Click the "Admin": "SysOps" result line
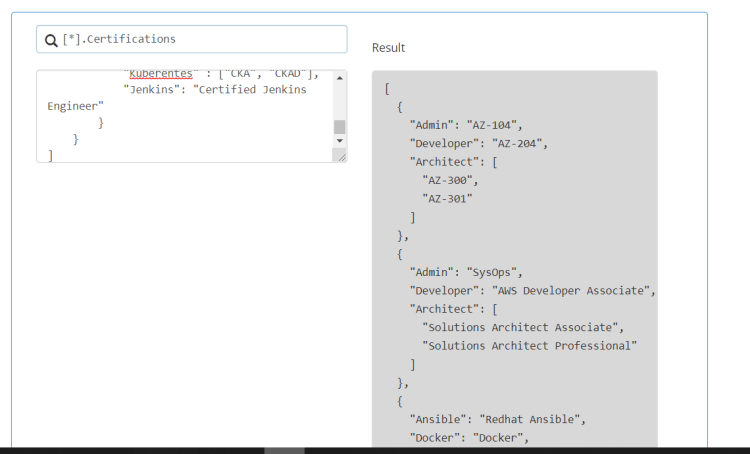The image size is (750, 454). pyautogui.click(x=466, y=272)
